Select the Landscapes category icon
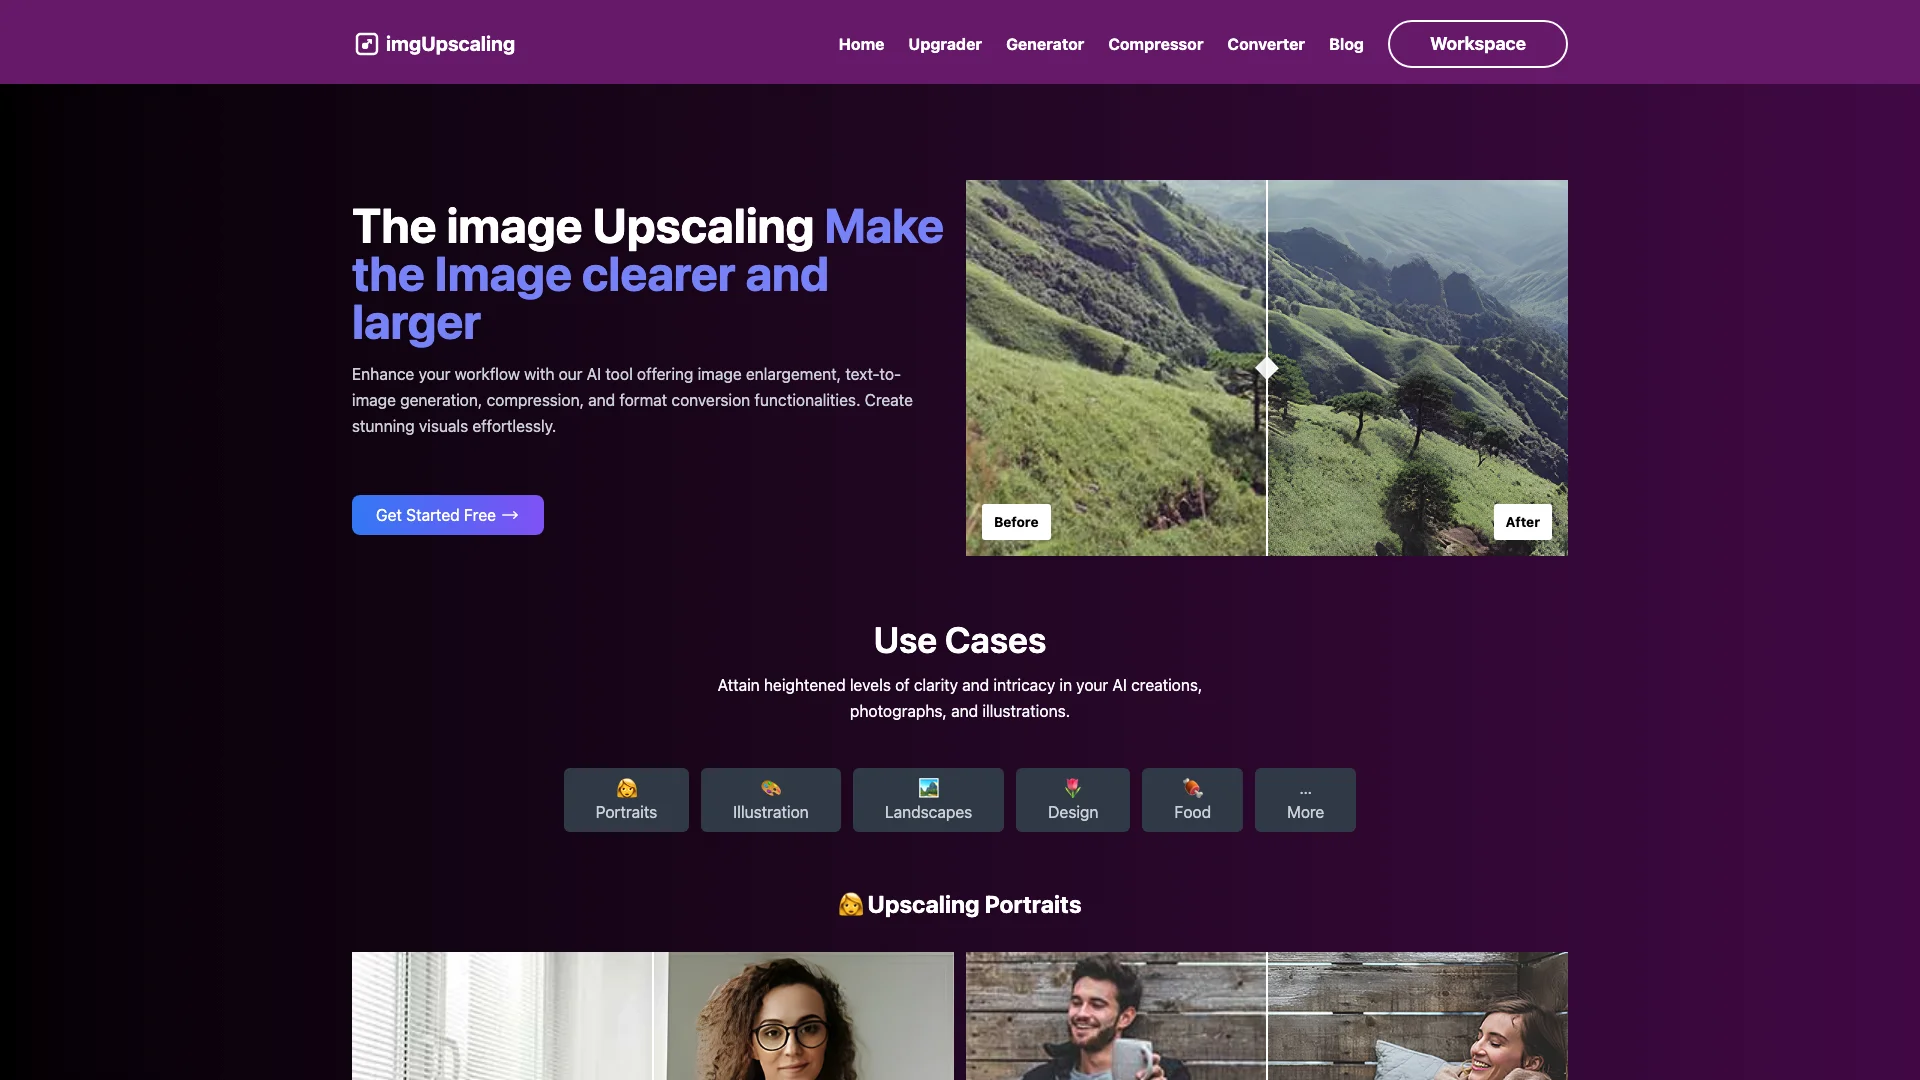1920x1080 pixels. pyautogui.click(x=928, y=789)
